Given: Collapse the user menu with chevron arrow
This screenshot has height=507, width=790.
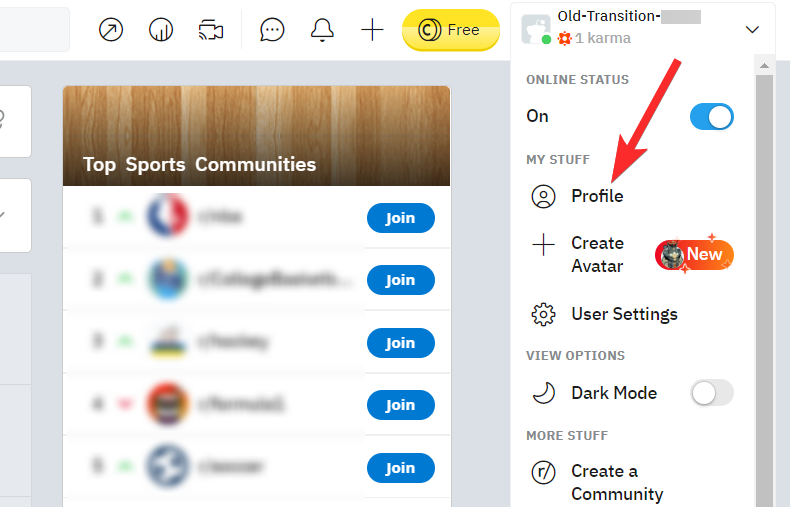Looking at the screenshot, I should pyautogui.click(x=752, y=30).
